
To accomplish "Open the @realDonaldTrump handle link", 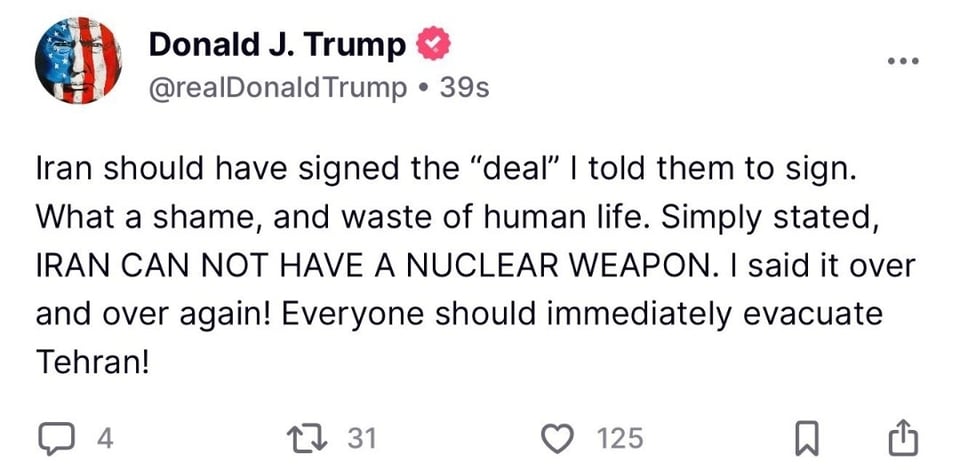I will tap(278, 88).
